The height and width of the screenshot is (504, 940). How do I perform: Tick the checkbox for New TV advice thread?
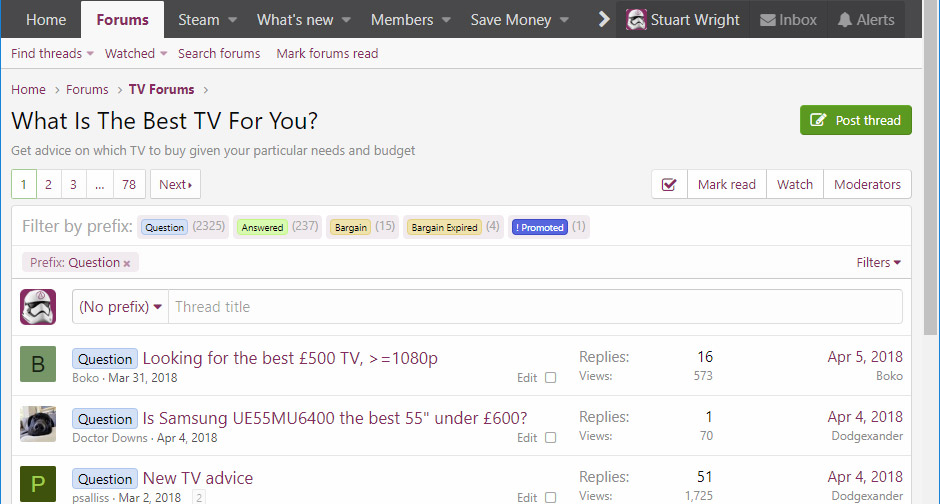tap(550, 497)
